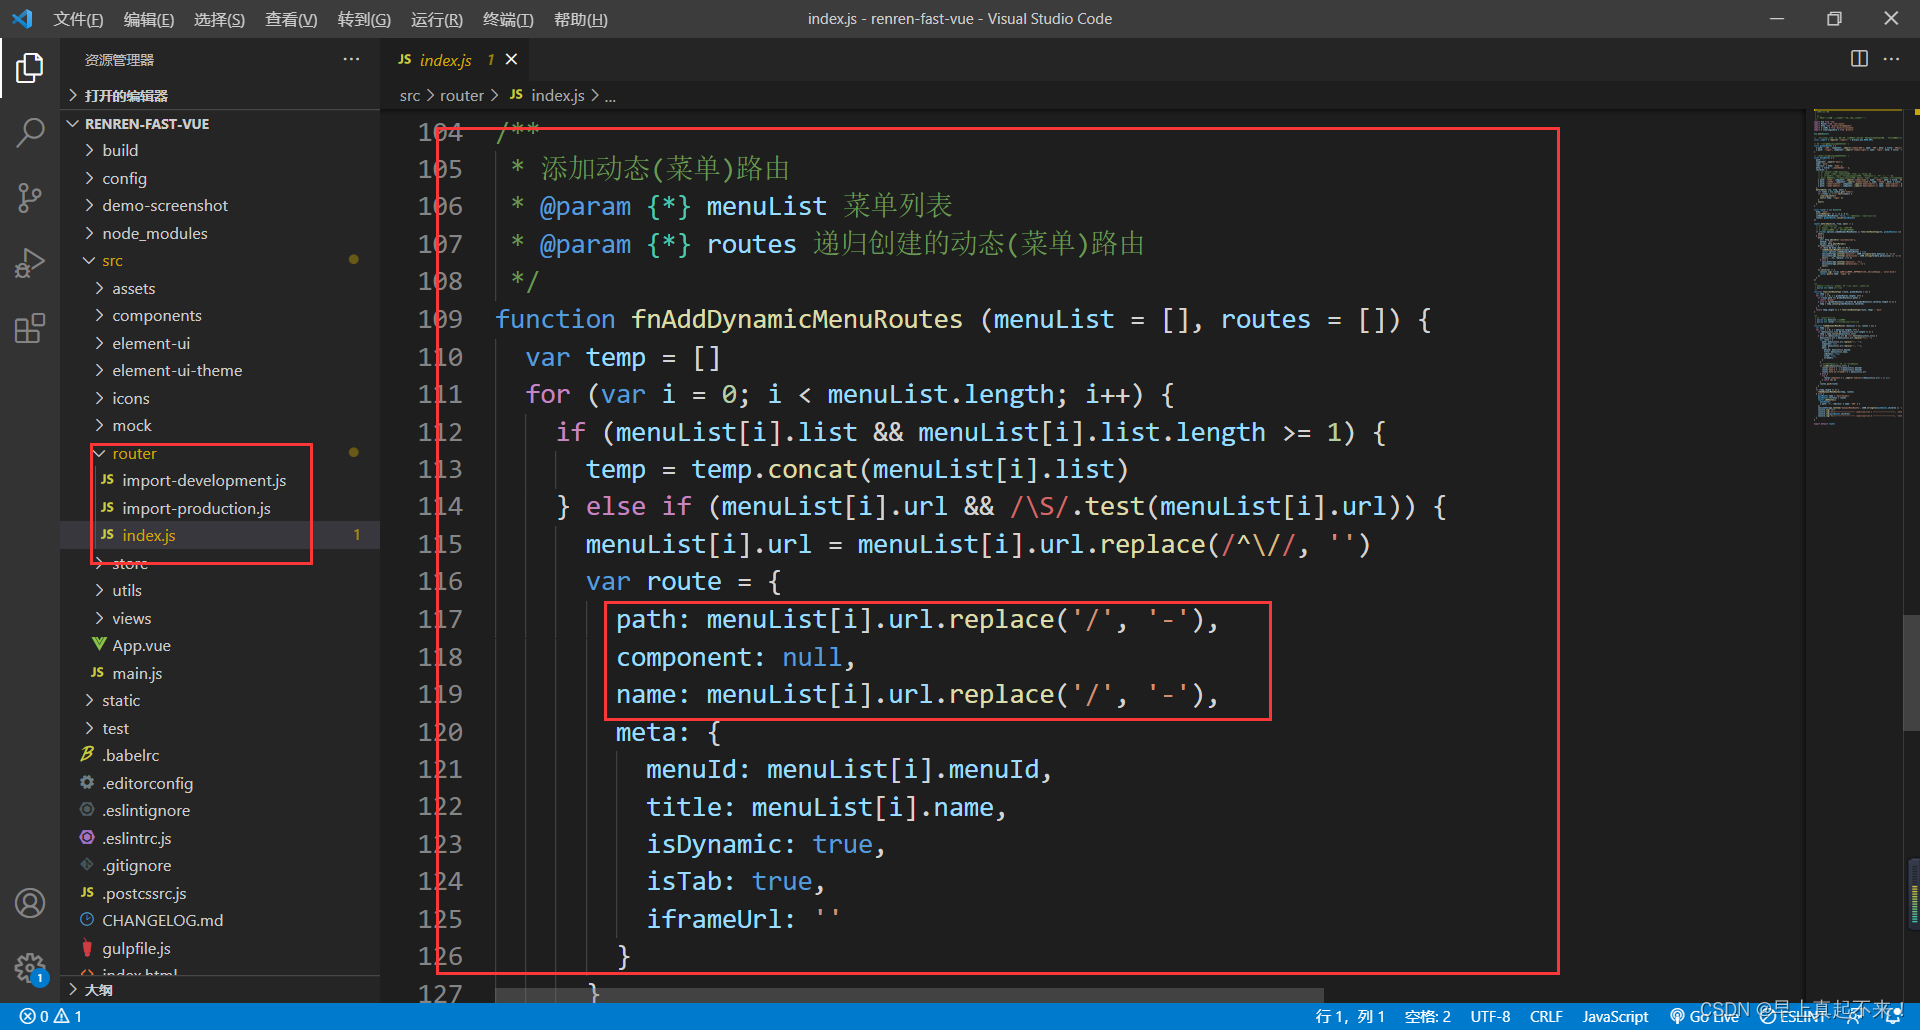Click the VS Code logo icon
The height and width of the screenshot is (1030, 1920).
pyautogui.click(x=22, y=19)
